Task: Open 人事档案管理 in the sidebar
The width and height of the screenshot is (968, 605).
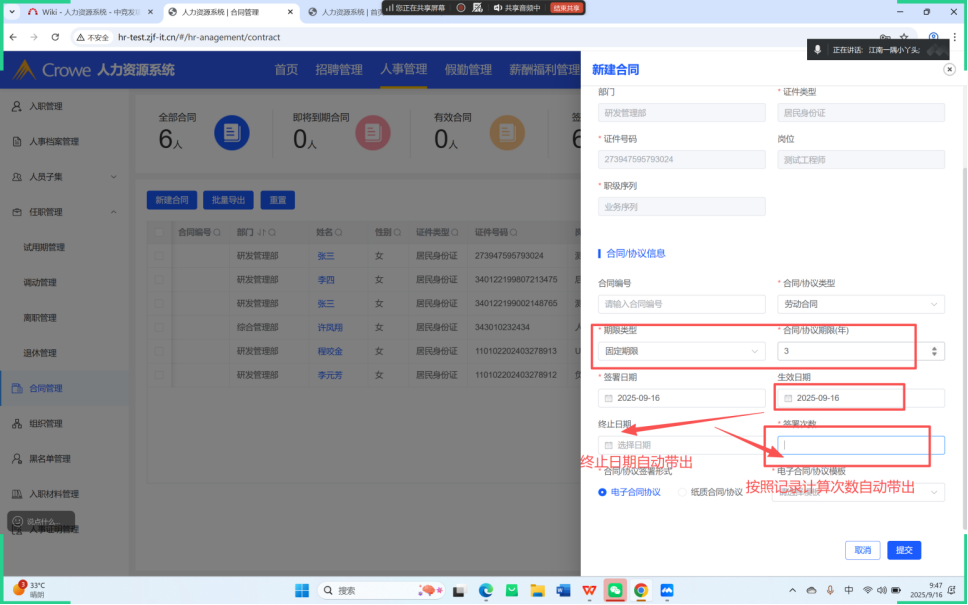Action: coord(54,141)
